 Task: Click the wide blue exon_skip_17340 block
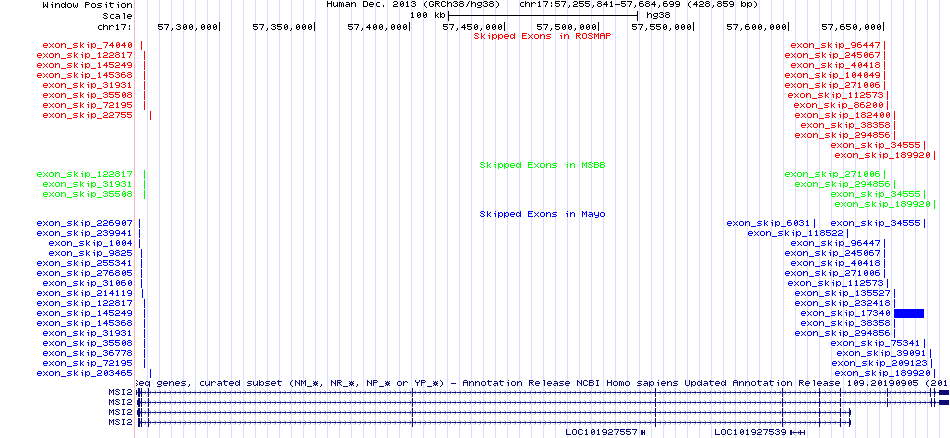tap(908, 313)
